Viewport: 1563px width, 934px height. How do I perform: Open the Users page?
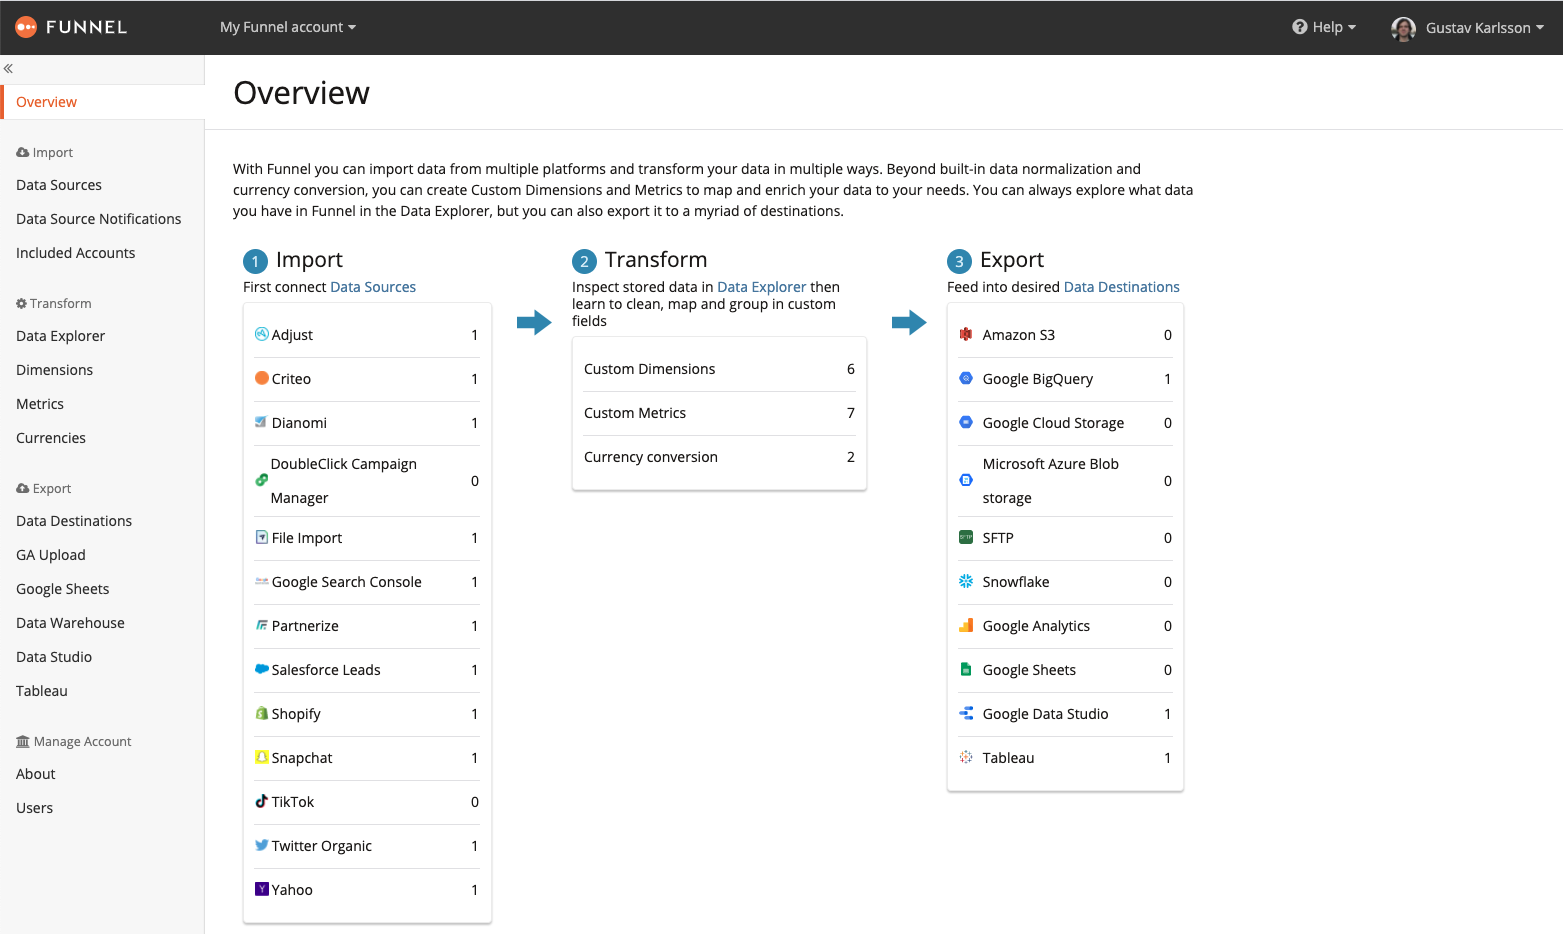[x=35, y=808]
